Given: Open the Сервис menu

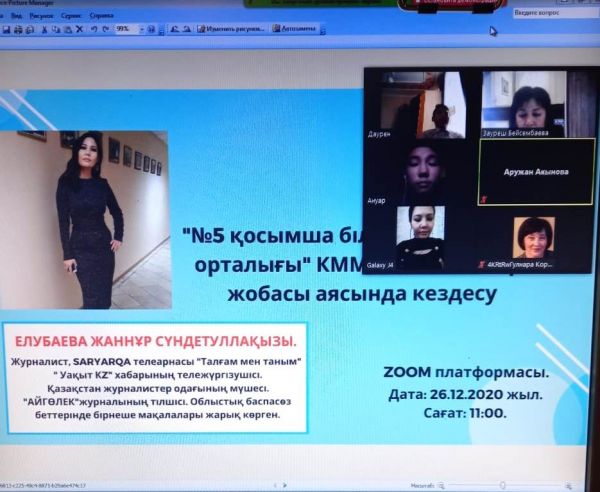Looking at the screenshot, I should [x=74, y=17].
